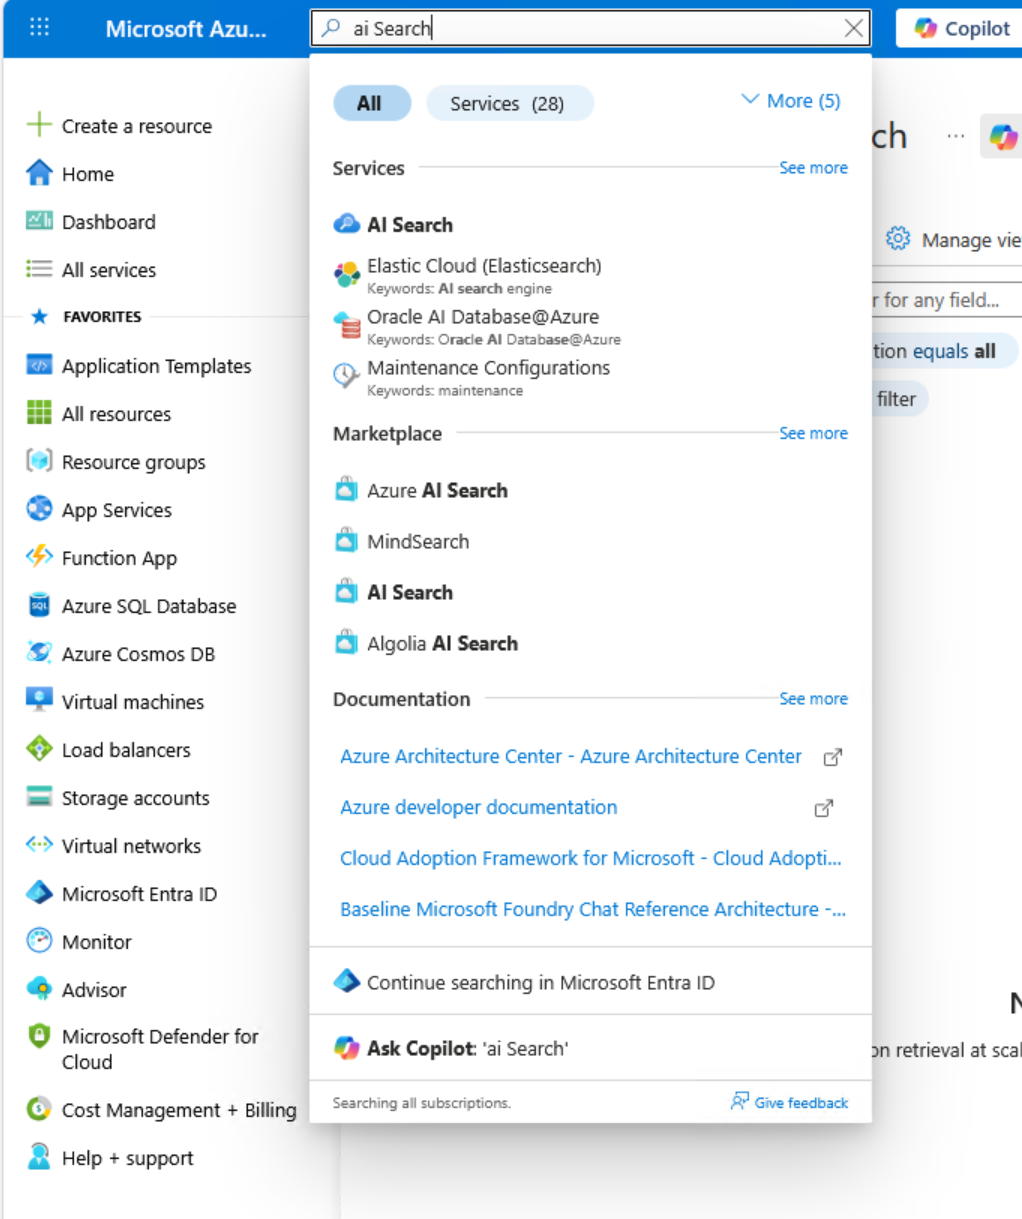The image size is (1022, 1219).
Task: Click the AI Search service icon
Action: [346, 224]
